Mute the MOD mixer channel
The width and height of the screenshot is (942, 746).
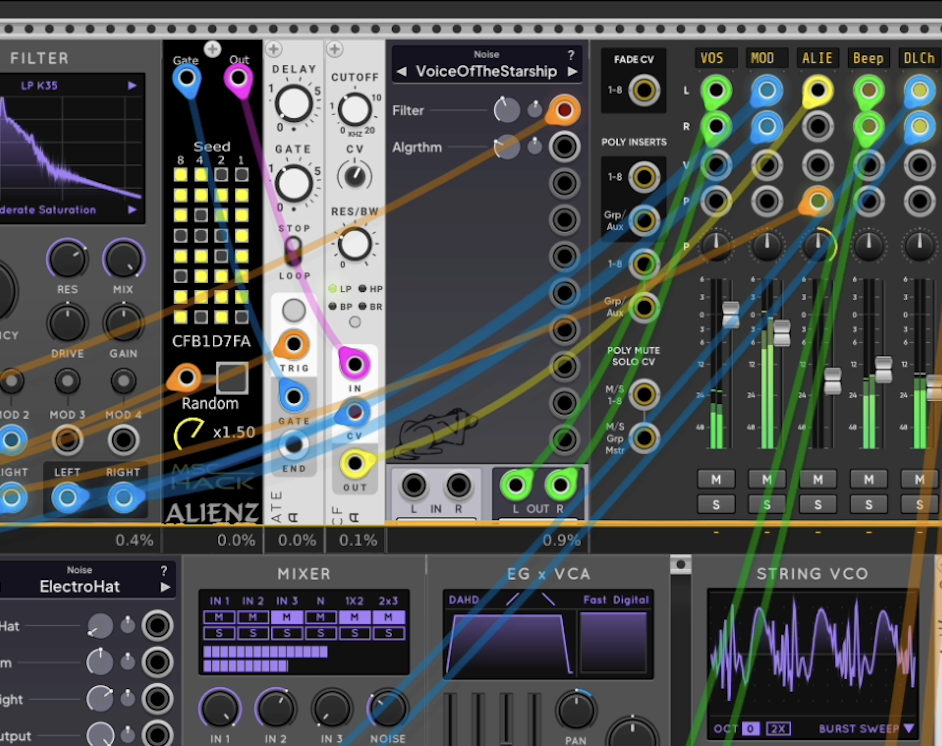pyautogui.click(x=767, y=479)
